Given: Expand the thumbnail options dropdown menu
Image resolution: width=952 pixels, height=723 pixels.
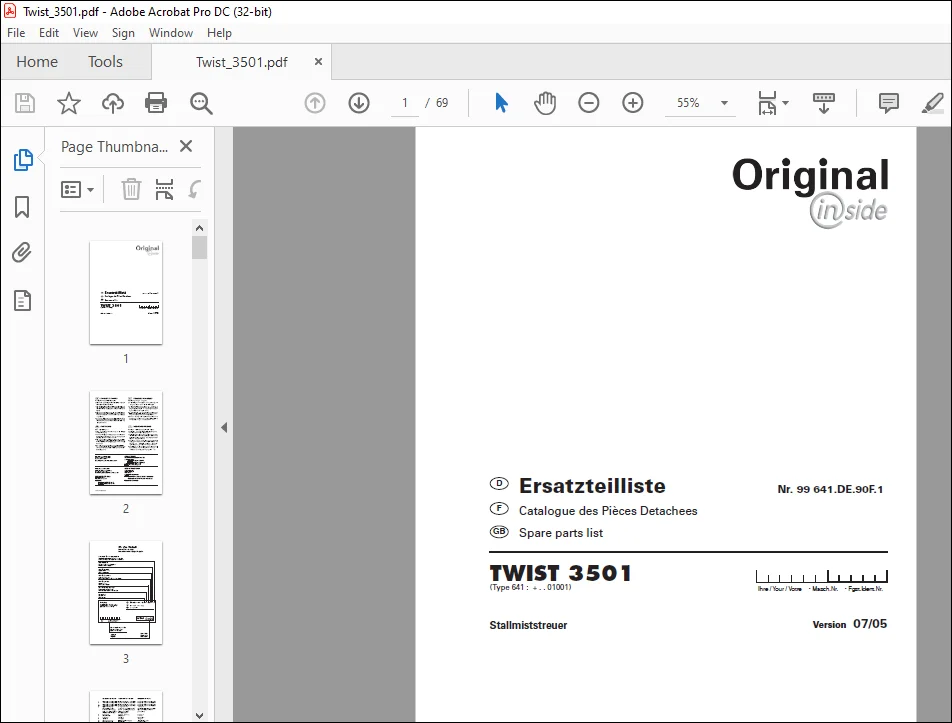Looking at the screenshot, I should click(x=78, y=190).
